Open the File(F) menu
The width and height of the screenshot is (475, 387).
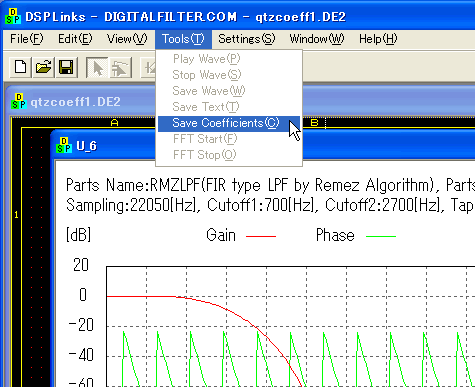coord(27,39)
